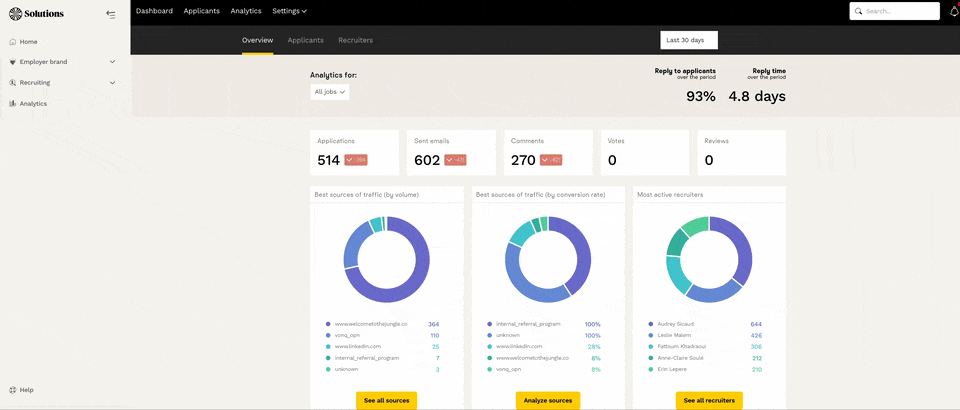Click the Audrey Sicaut legend color dot

click(650, 324)
